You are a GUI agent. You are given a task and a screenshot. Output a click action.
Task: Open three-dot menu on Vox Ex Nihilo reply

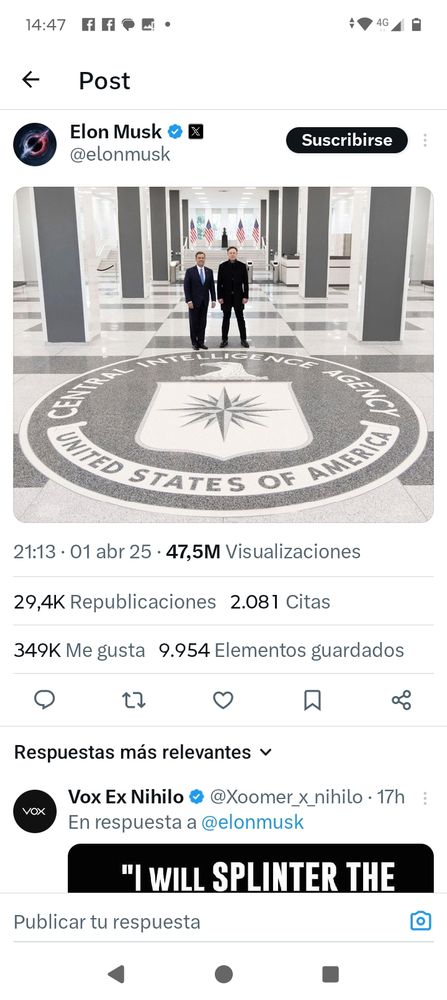click(x=425, y=798)
